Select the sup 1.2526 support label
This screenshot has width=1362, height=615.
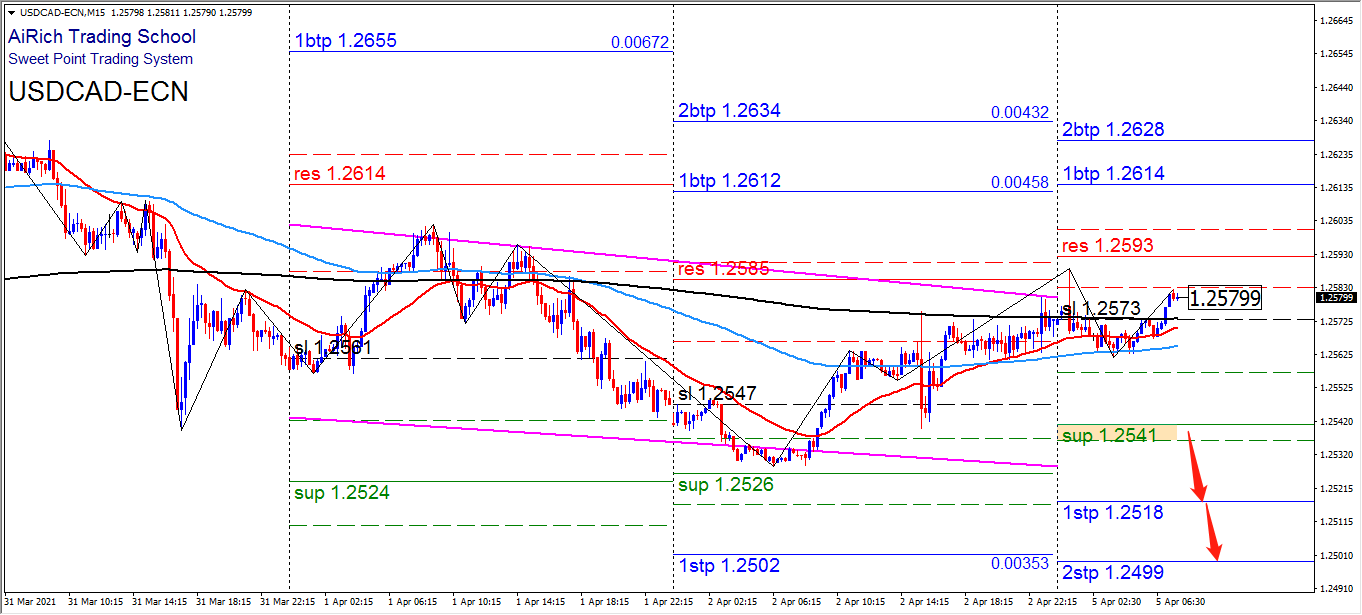point(726,485)
